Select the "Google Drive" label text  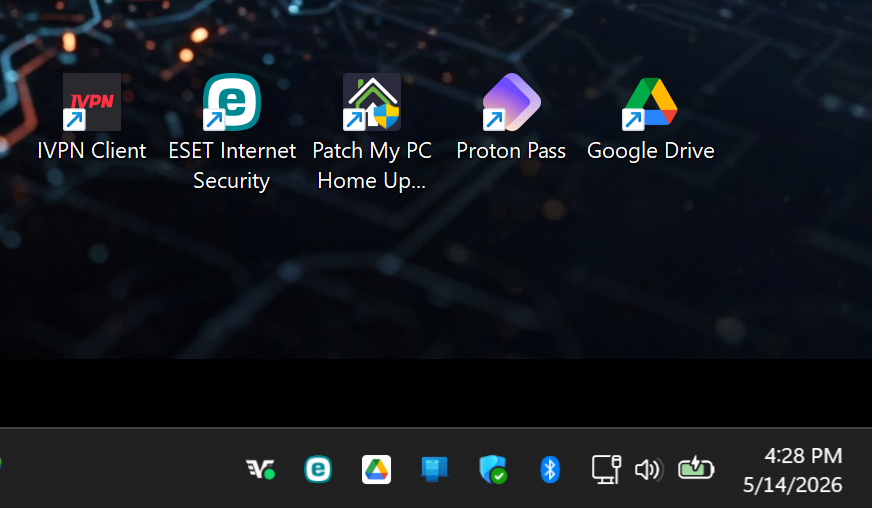(x=651, y=151)
